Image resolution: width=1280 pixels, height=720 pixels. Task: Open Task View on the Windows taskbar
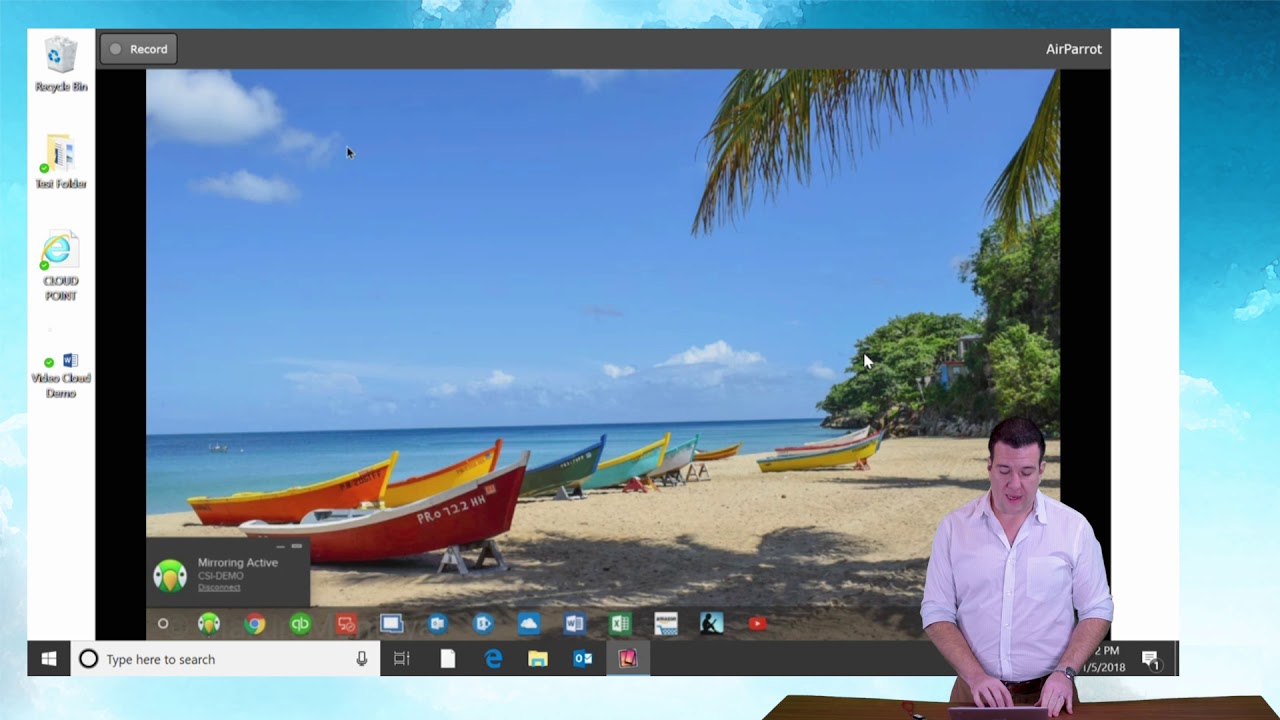(402, 659)
